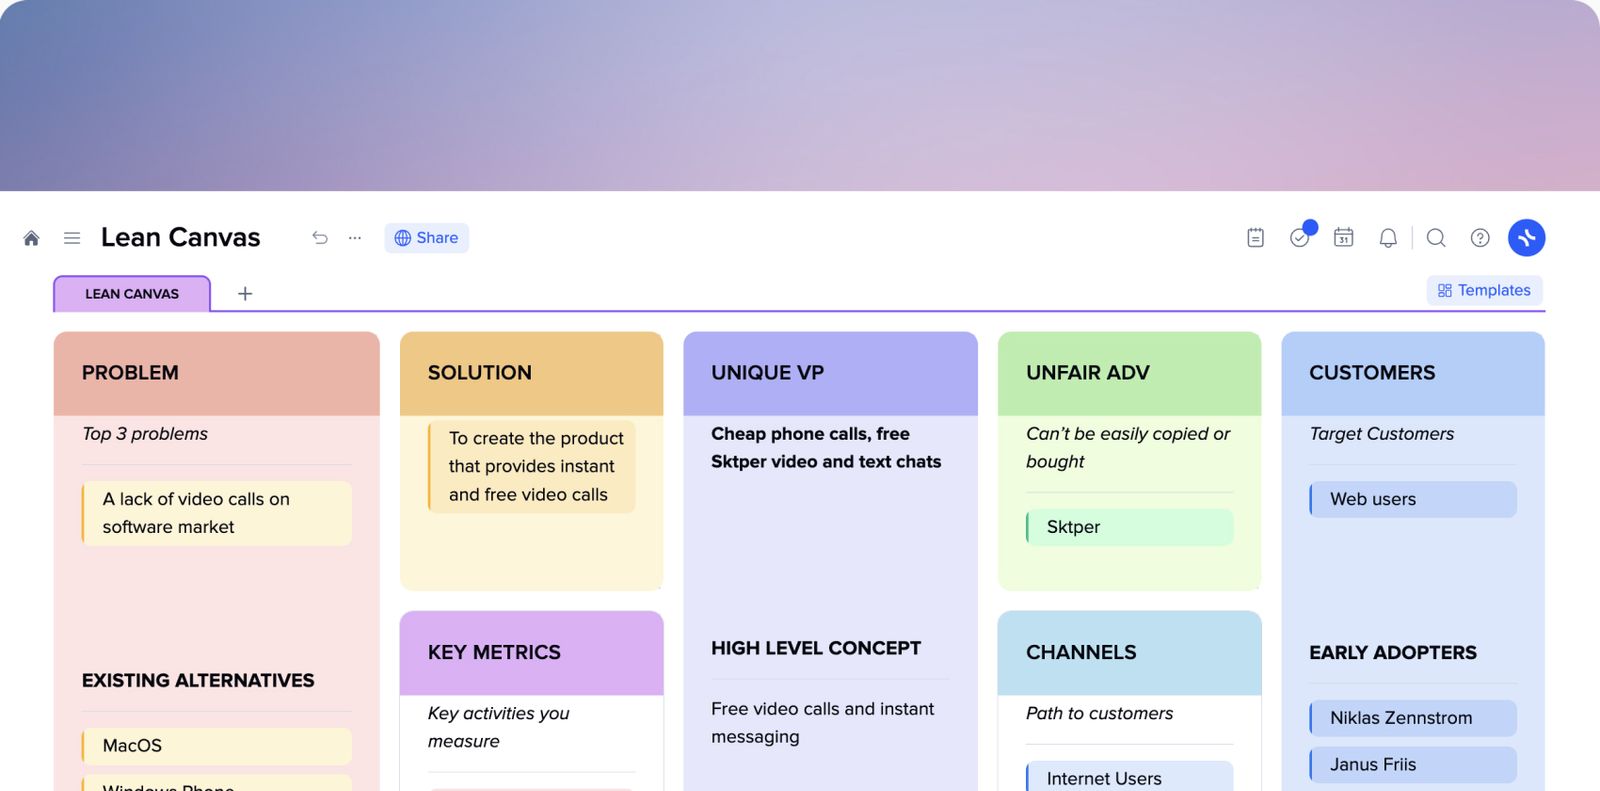Open the notes clipboard icon

(1256, 238)
